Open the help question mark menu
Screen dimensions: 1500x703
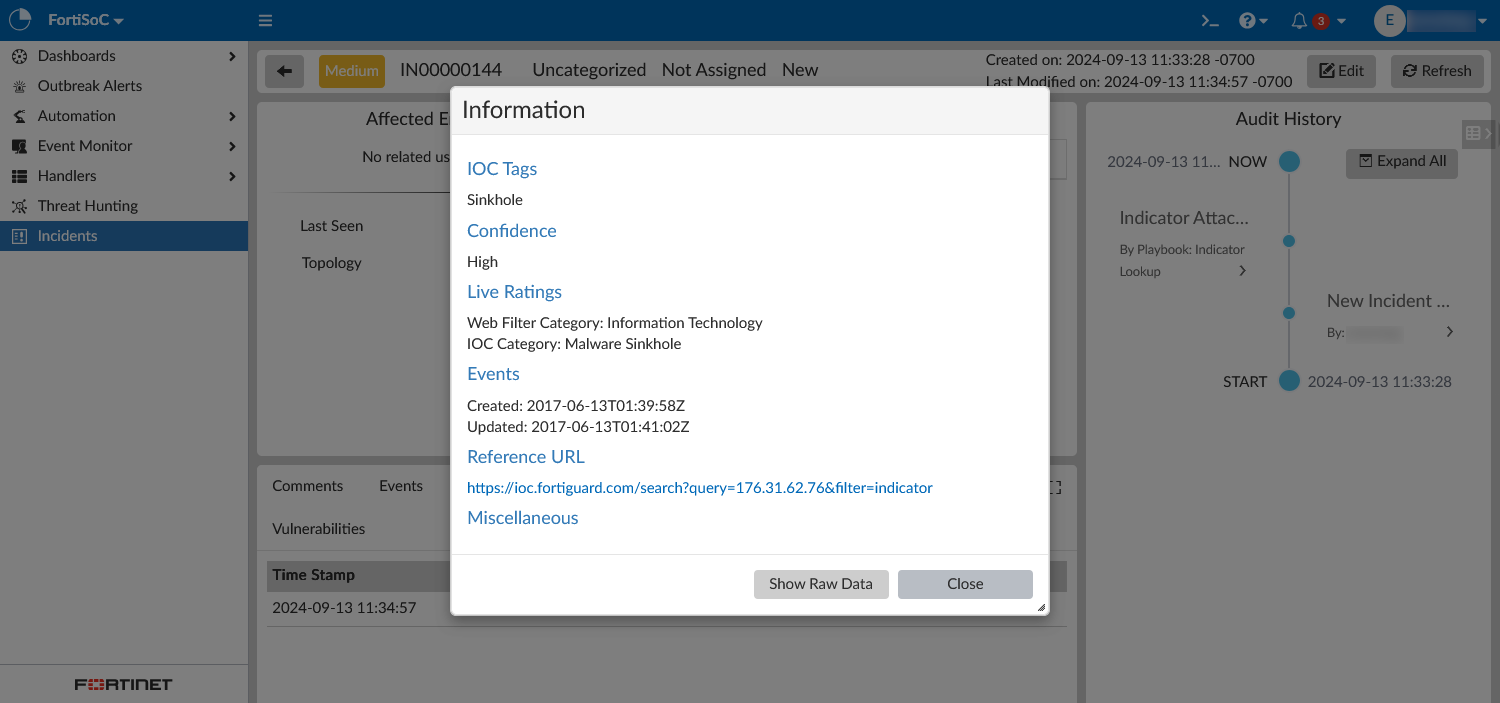(1252, 21)
